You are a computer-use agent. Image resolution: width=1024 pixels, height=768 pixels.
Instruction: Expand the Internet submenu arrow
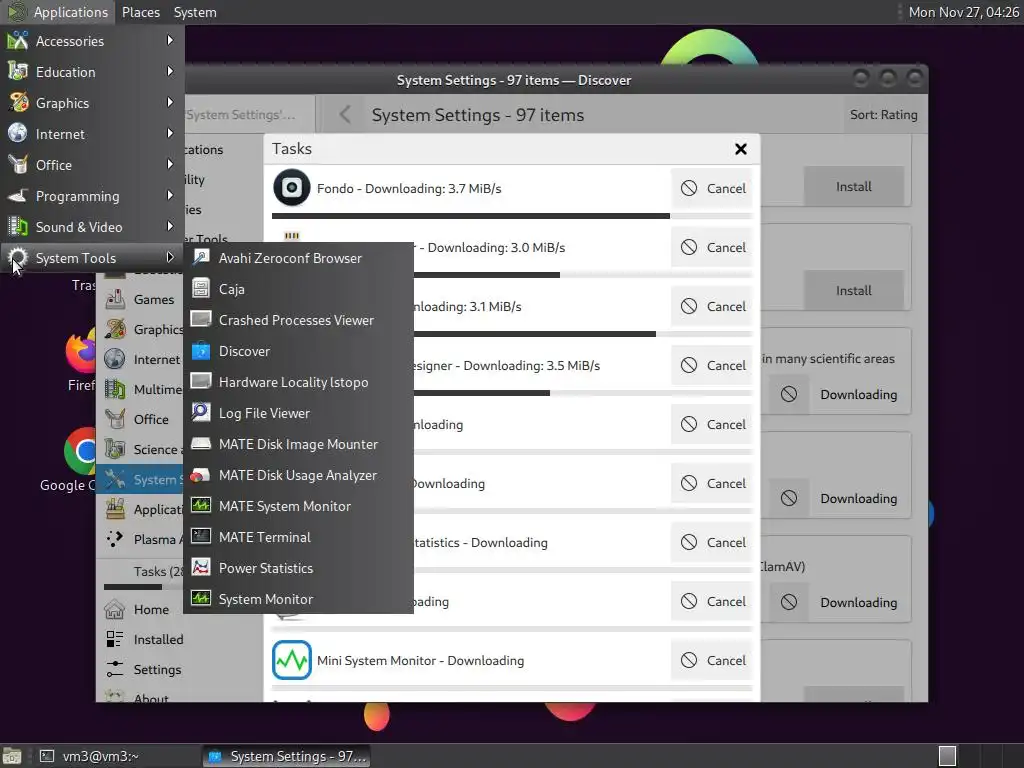click(170, 133)
